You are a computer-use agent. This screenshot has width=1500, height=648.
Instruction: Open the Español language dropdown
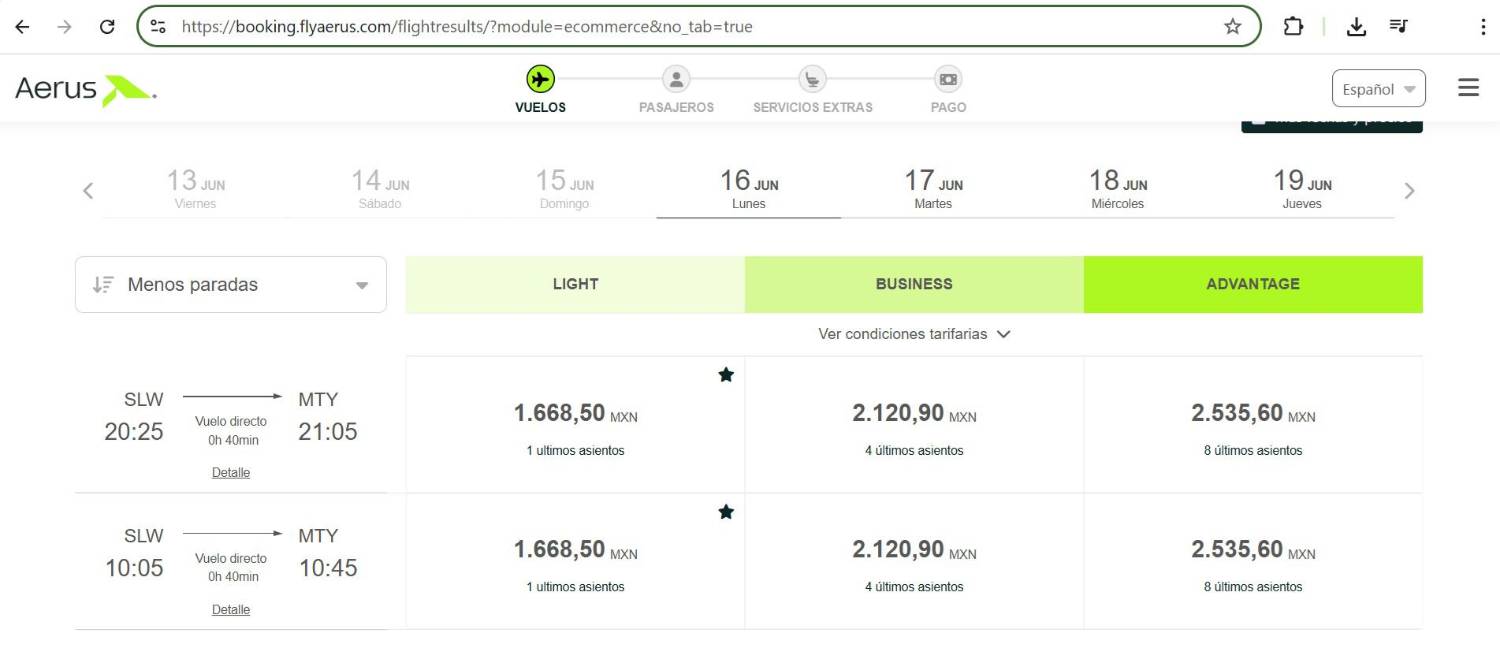click(1378, 89)
